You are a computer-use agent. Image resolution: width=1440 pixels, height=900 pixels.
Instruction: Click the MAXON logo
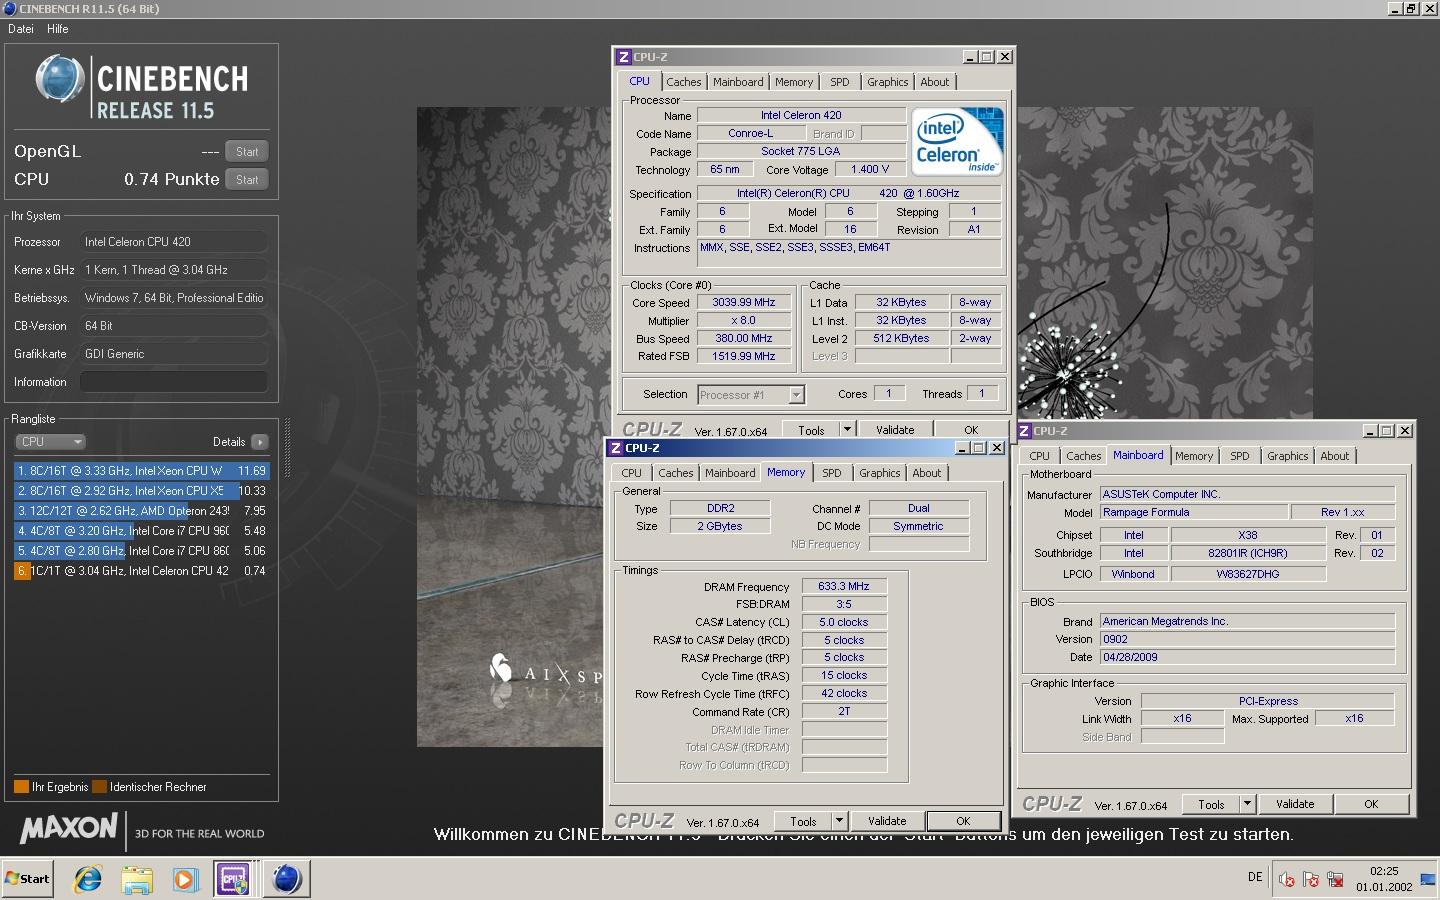tap(69, 828)
